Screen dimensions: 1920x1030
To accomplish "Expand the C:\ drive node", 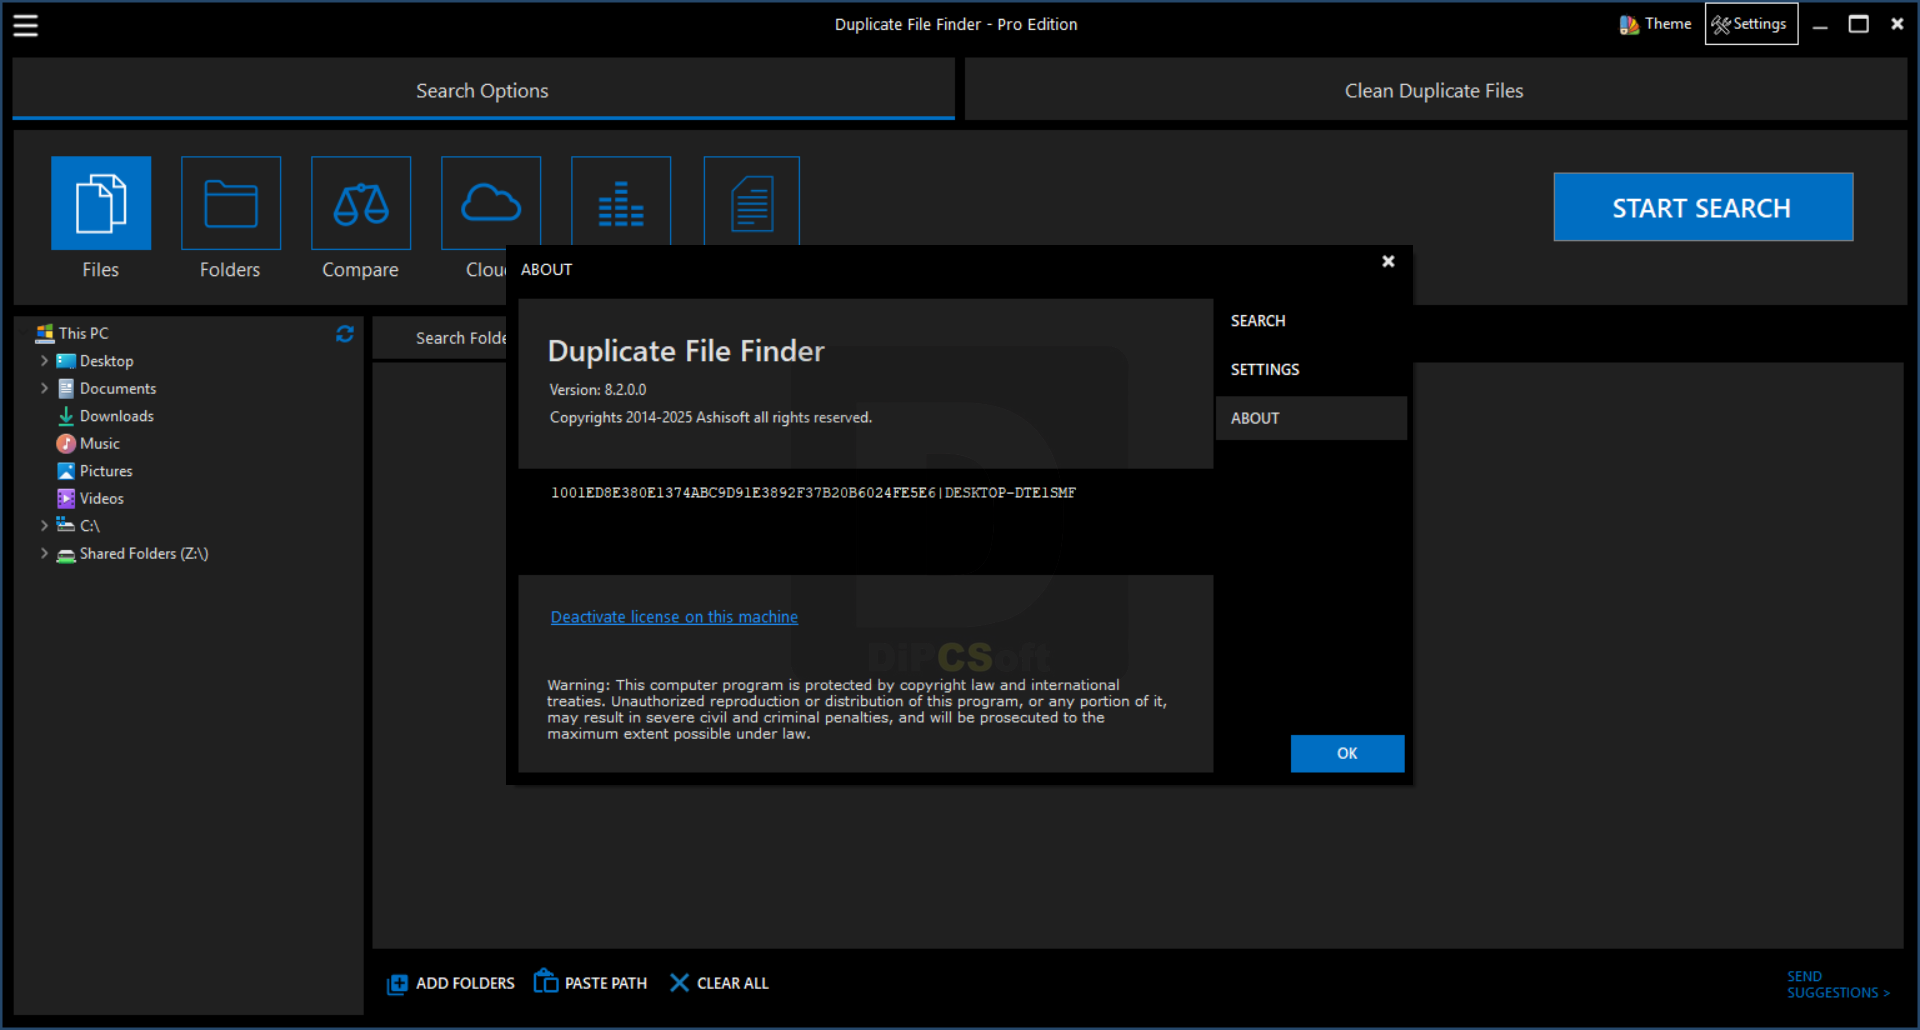I will click(x=44, y=526).
